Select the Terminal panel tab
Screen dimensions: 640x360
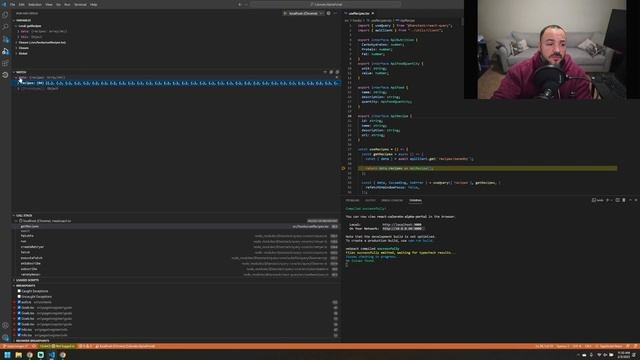click(x=415, y=200)
